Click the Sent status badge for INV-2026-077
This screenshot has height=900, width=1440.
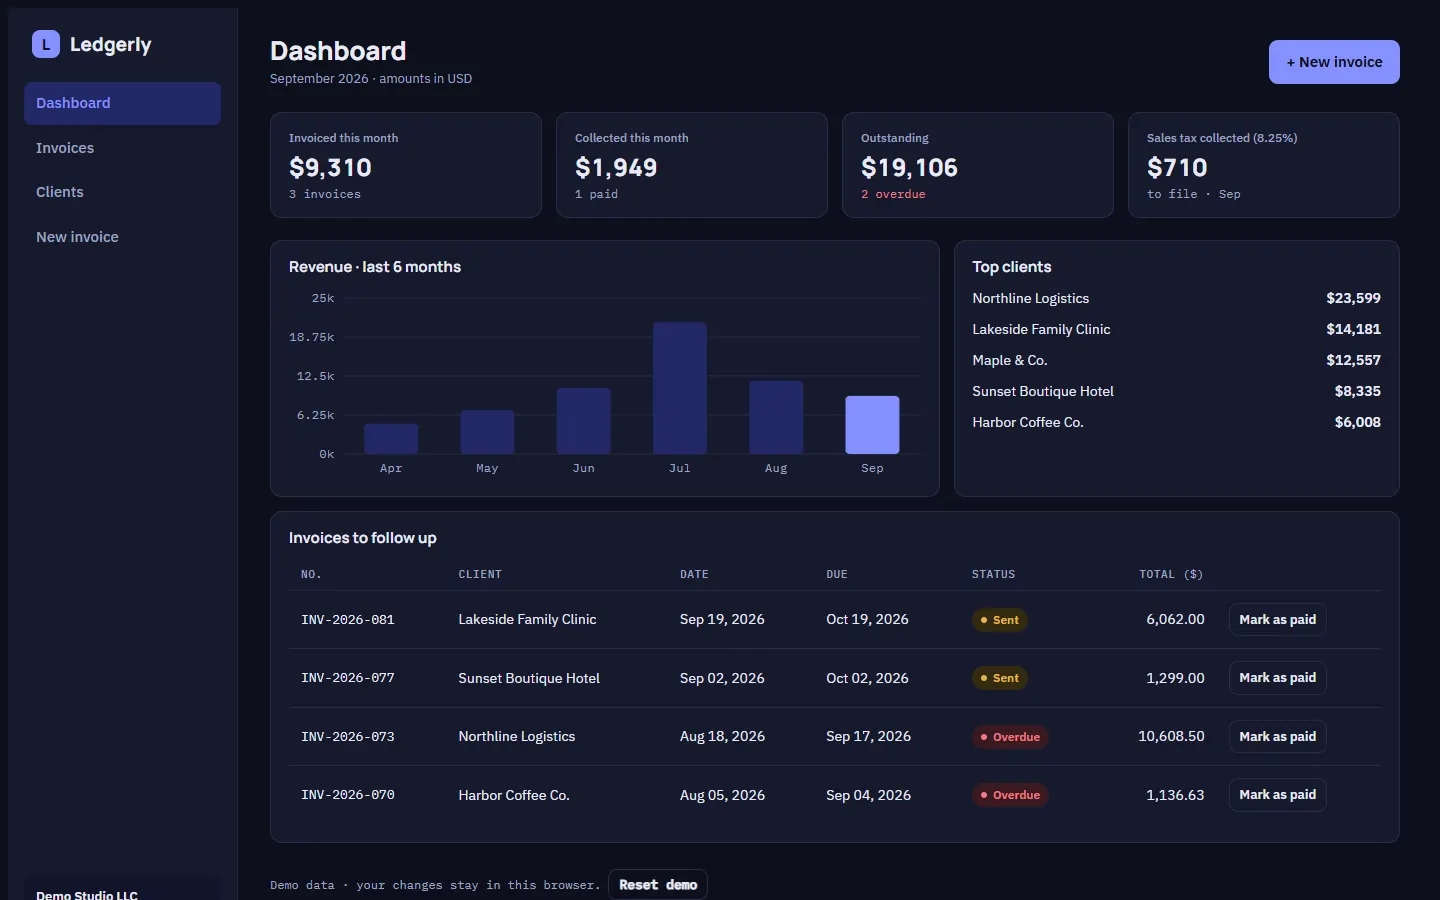pos(1000,678)
